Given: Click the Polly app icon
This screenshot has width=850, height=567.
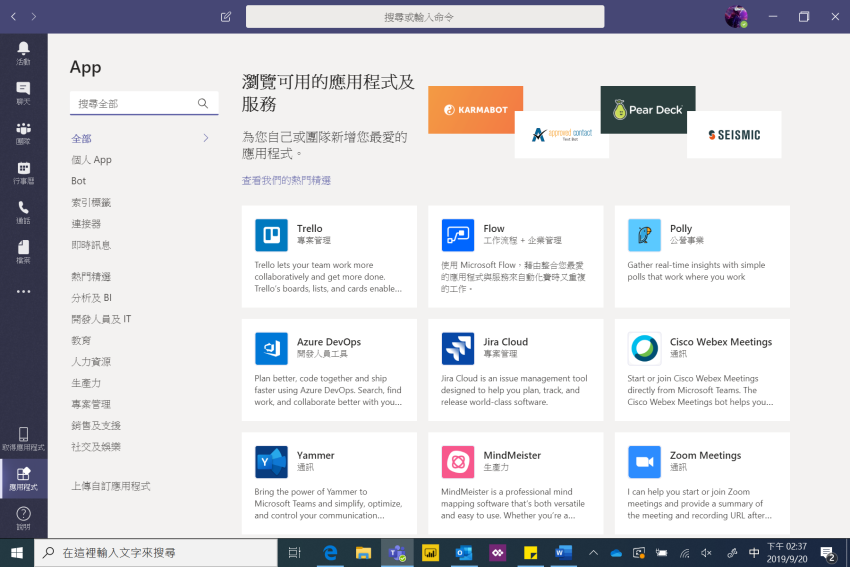Looking at the screenshot, I should (644, 235).
